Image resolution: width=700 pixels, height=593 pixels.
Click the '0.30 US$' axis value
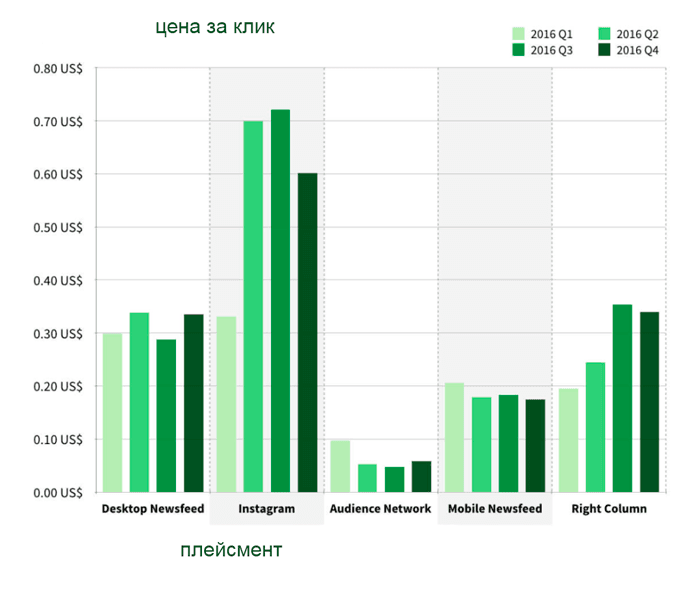pyautogui.click(x=58, y=334)
